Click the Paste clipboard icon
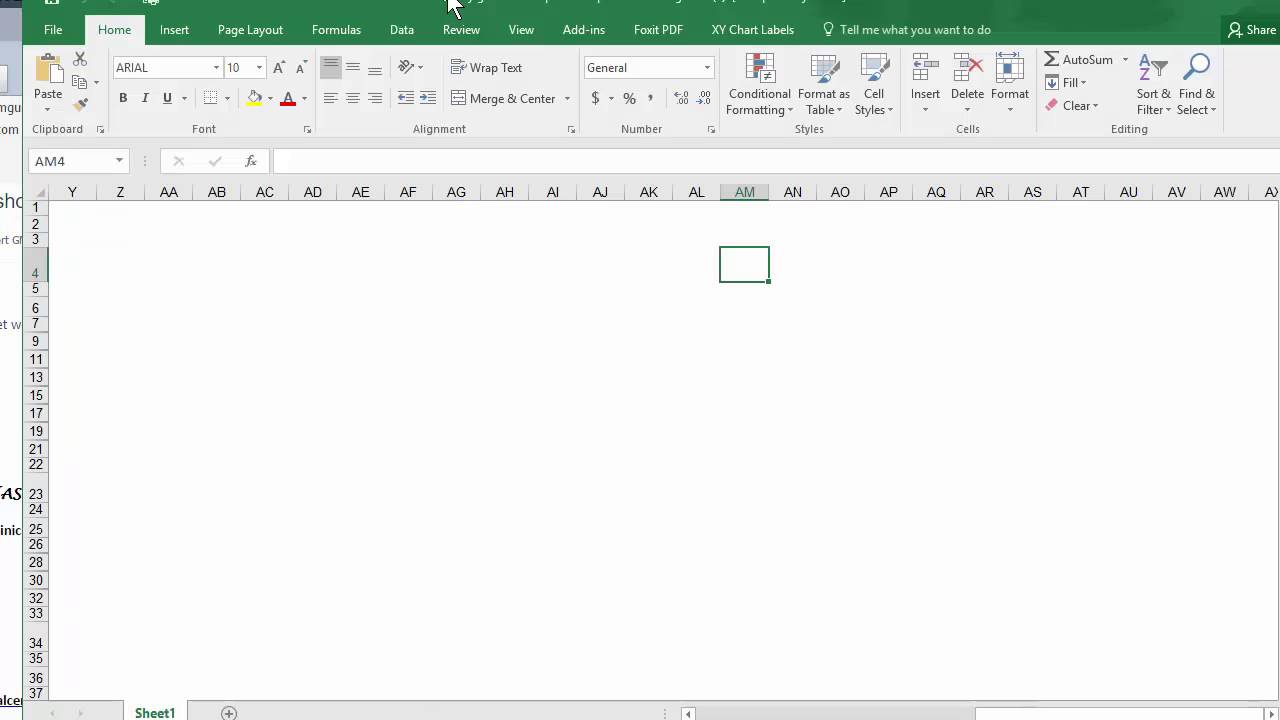This screenshot has width=1280, height=720. point(48,69)
